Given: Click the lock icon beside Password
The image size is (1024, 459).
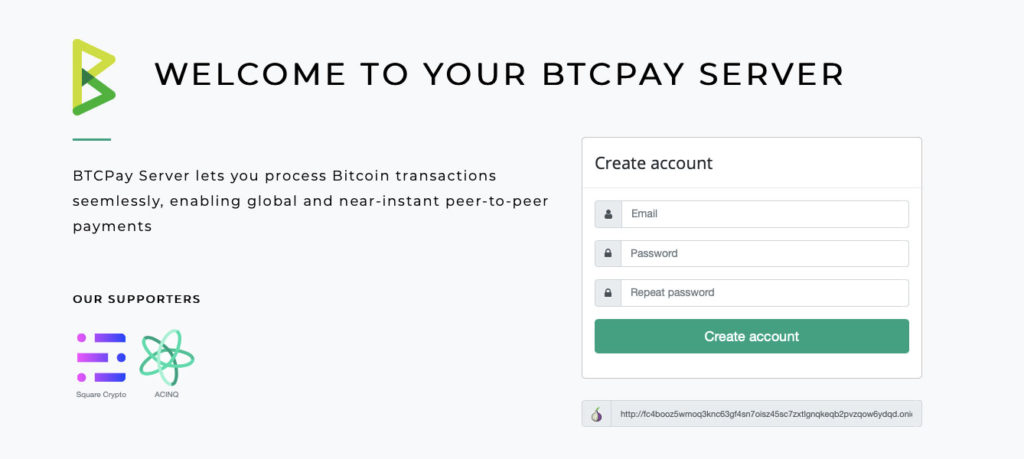Looking at the screenshot, I should (608, 253).
